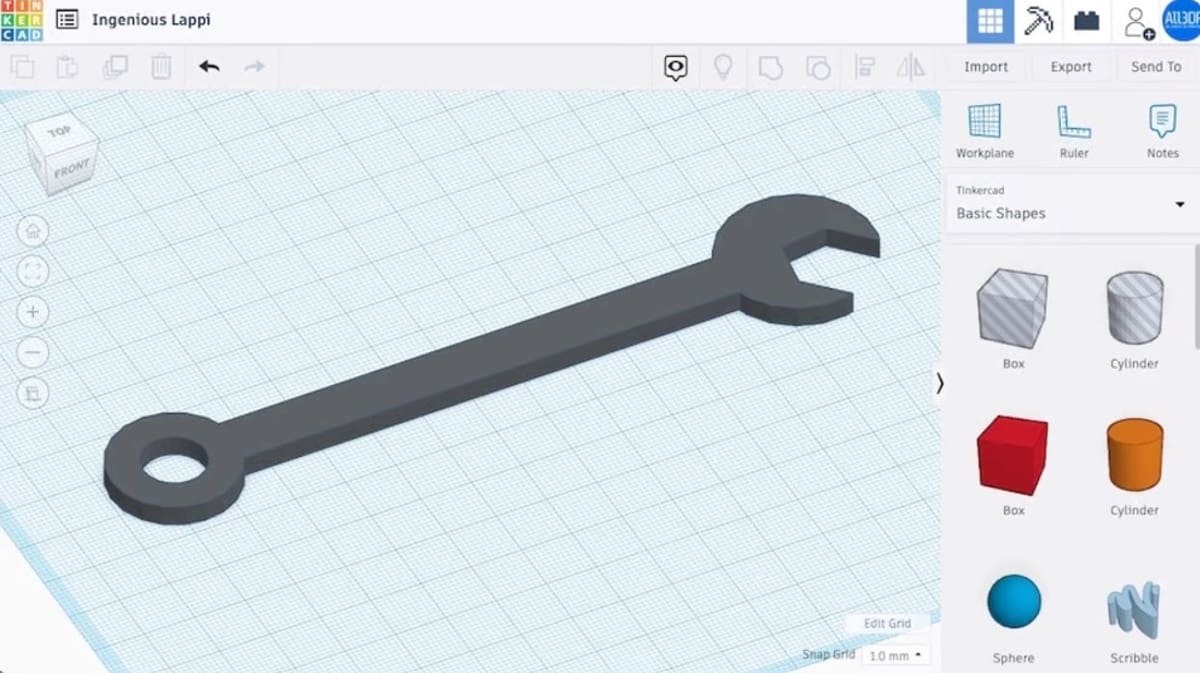Click the Import button
The height and width of the screenshot is (673, 1200).
click(986, 67)
